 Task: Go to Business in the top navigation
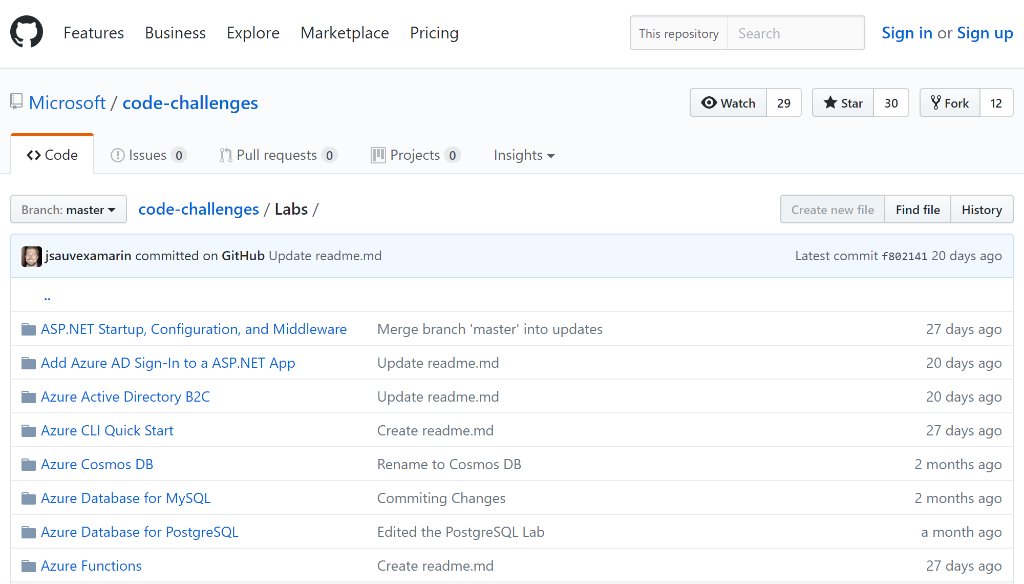click(175, 33)
